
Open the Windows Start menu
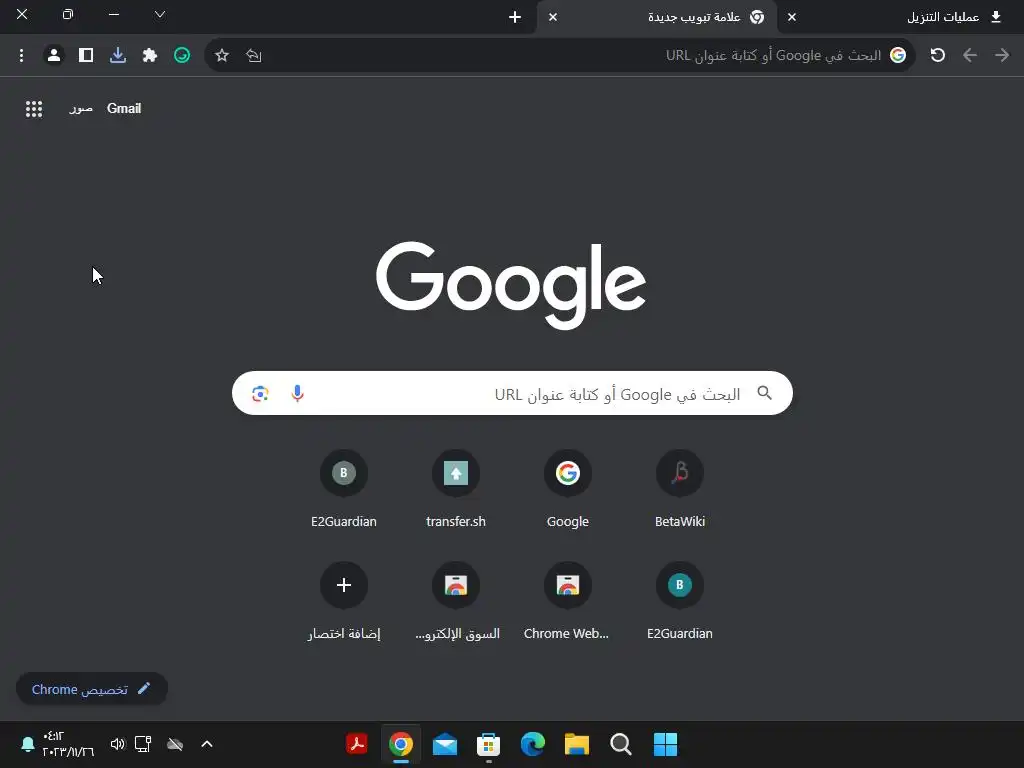click(x=665, y=744)
